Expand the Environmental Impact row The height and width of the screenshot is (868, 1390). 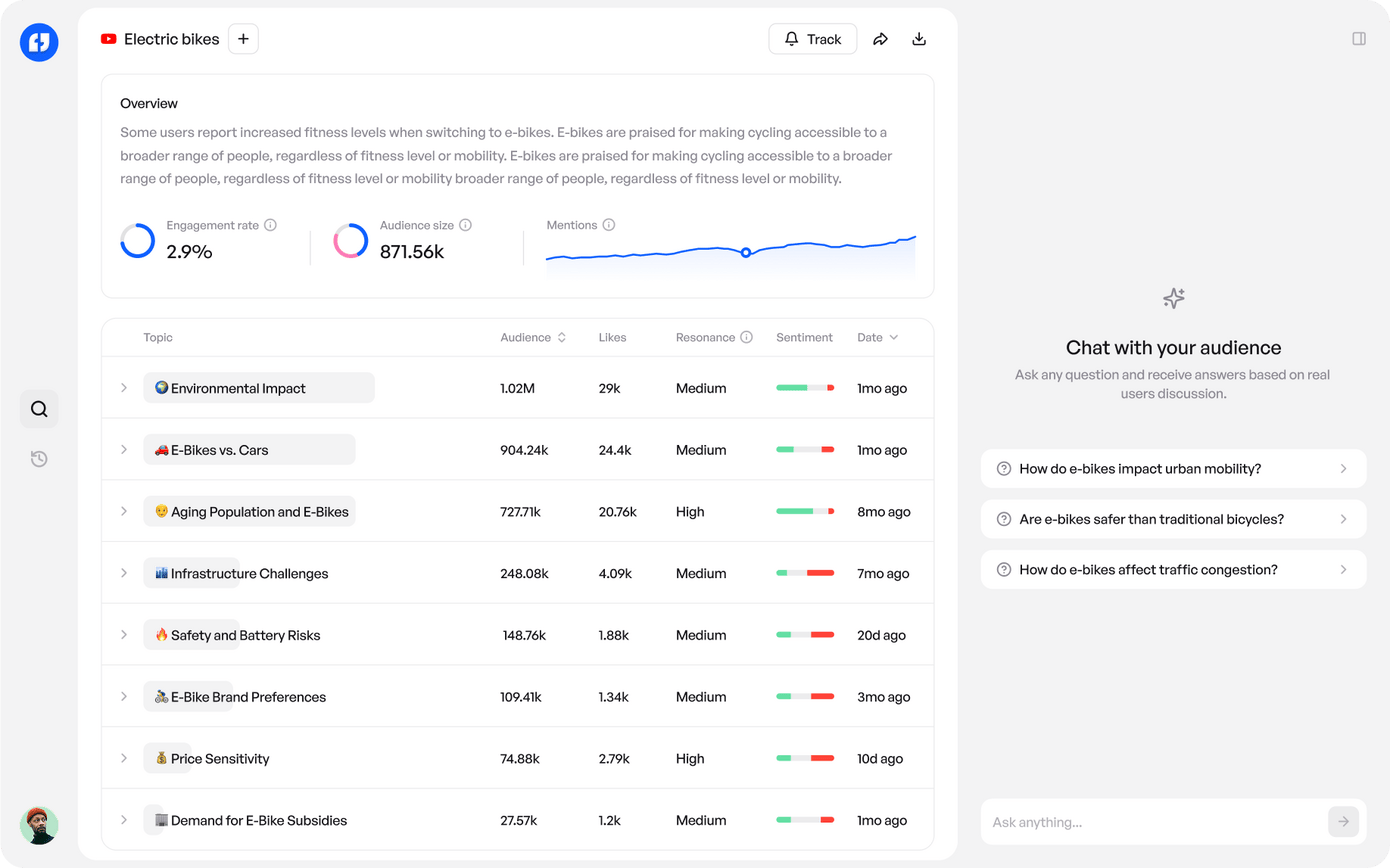click(124, 388)
